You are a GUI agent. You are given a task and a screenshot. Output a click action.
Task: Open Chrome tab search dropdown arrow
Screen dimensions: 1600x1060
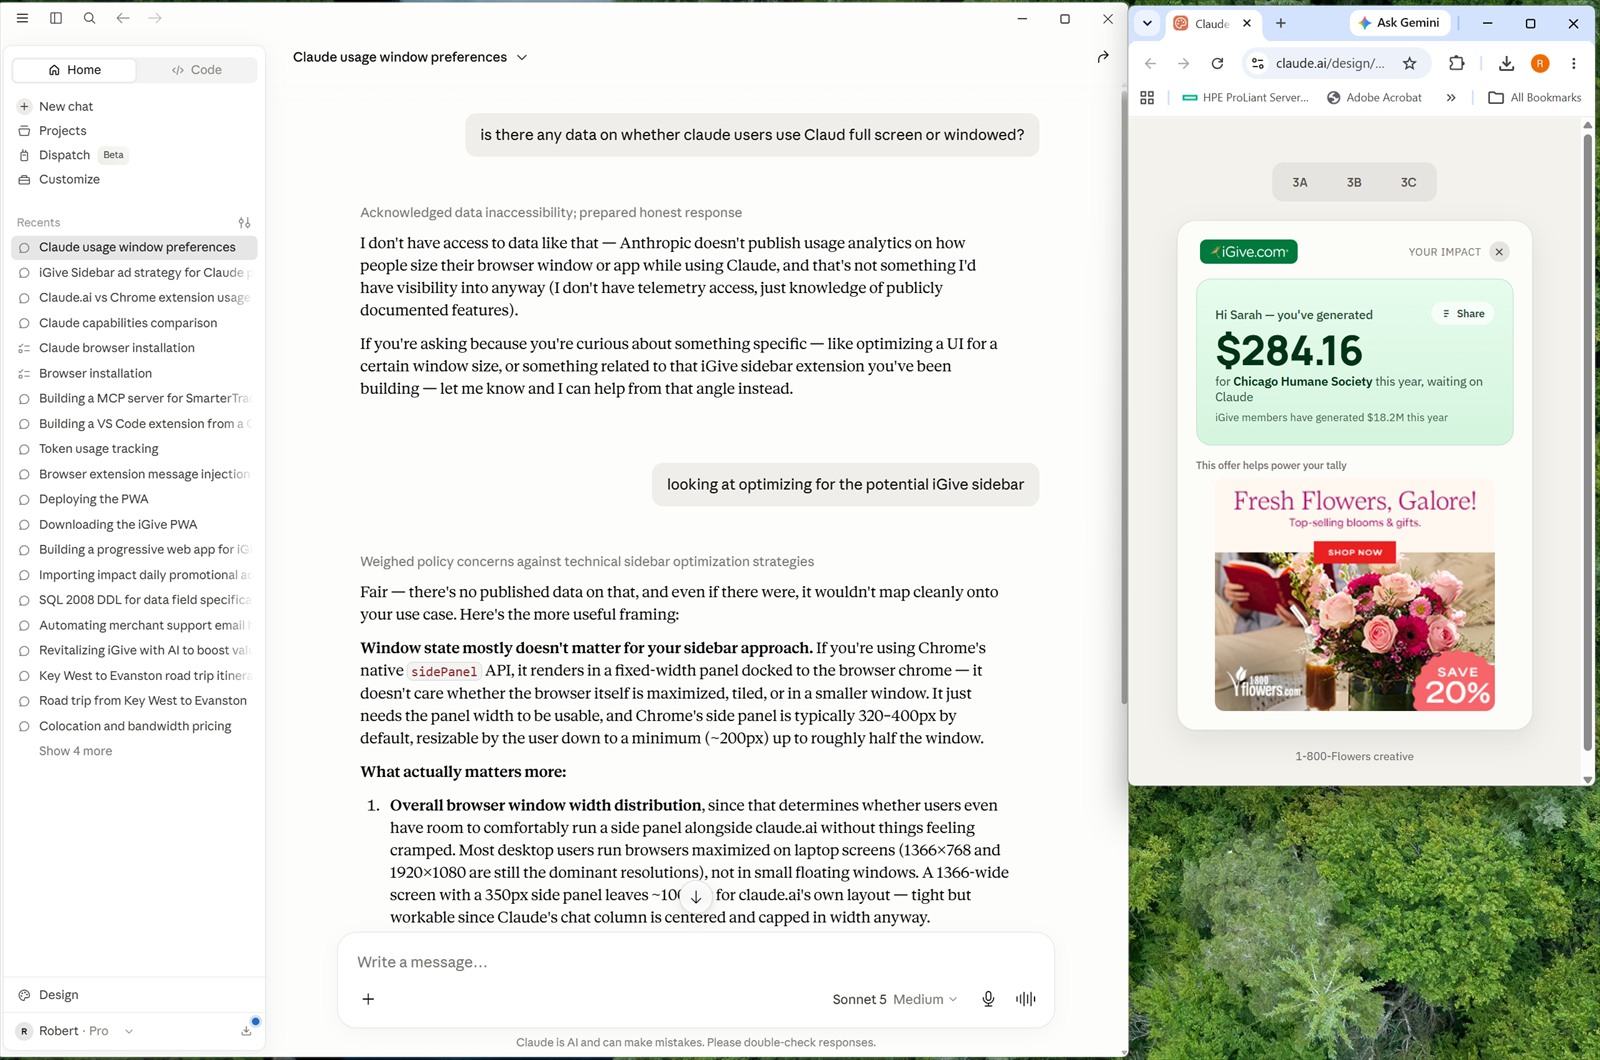click(1147, 23)
